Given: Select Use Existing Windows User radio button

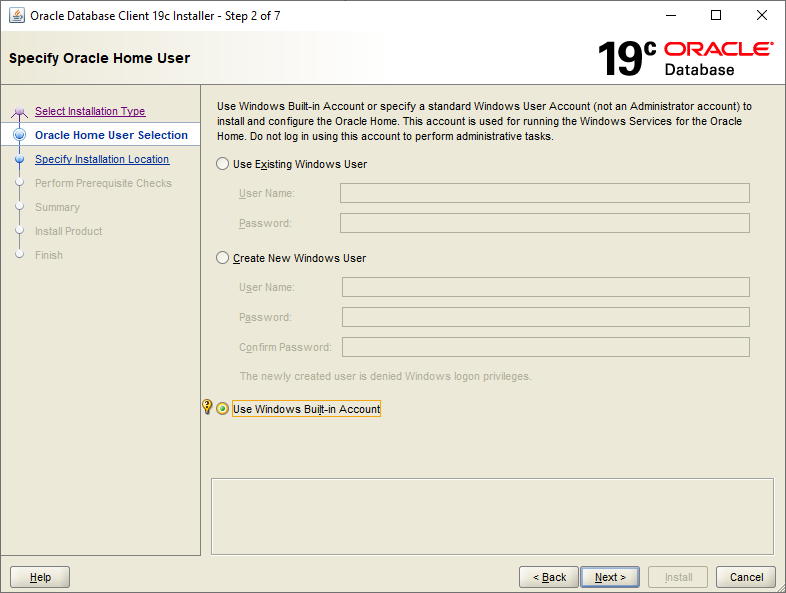Looking at the screenshot, I should [x=223, y=164].
